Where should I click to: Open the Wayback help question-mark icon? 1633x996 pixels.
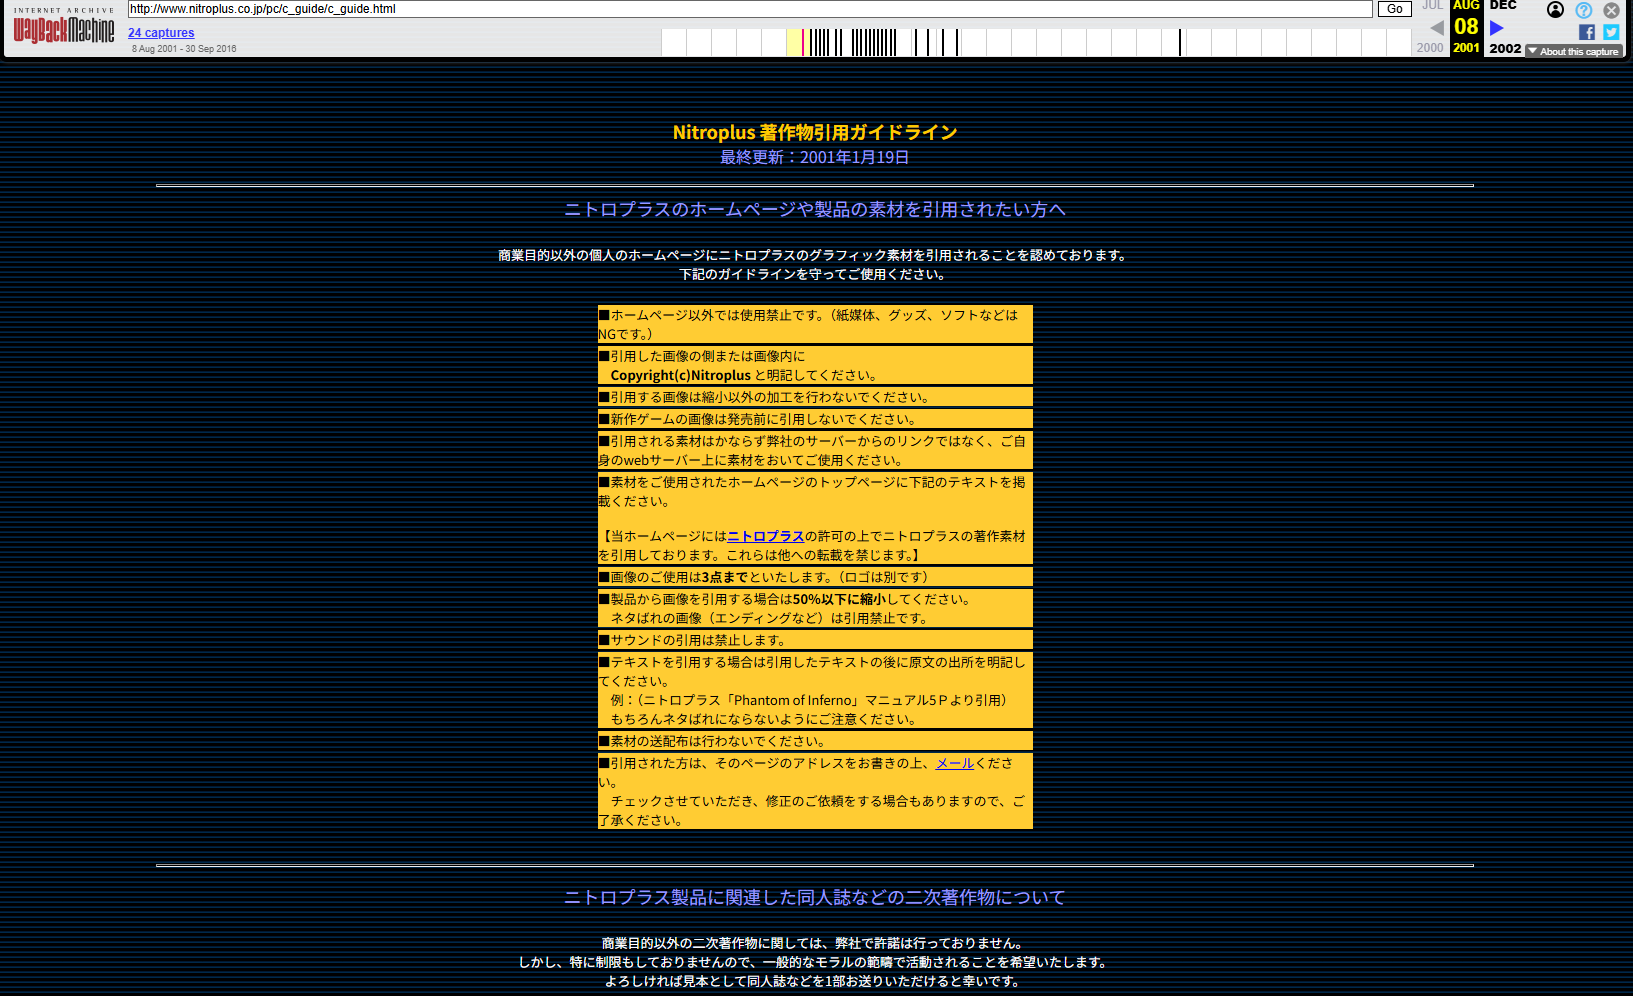[x=1584, y=10]
